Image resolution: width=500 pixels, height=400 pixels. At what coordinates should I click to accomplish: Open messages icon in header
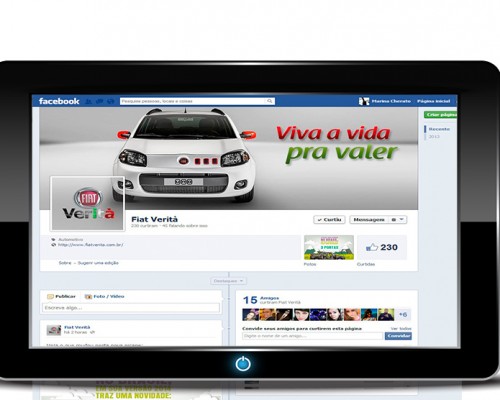(99, 101)
